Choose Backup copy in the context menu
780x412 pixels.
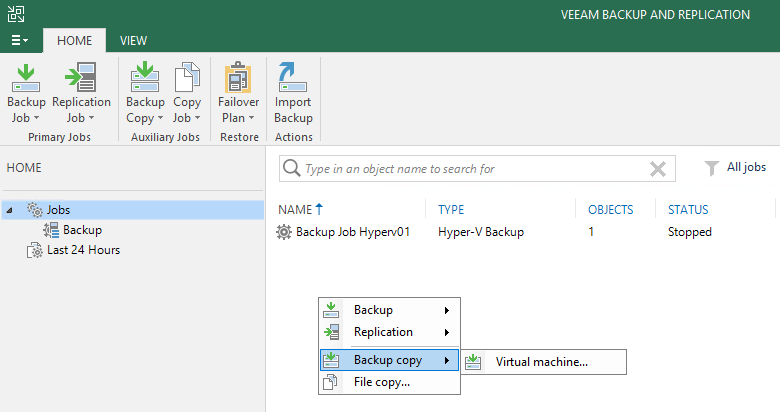389,360
